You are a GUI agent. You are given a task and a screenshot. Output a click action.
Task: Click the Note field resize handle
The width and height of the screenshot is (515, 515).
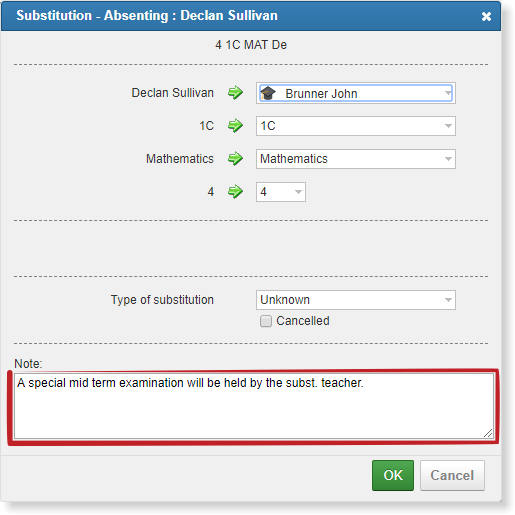pyautogui.click(x=488, y=433)
